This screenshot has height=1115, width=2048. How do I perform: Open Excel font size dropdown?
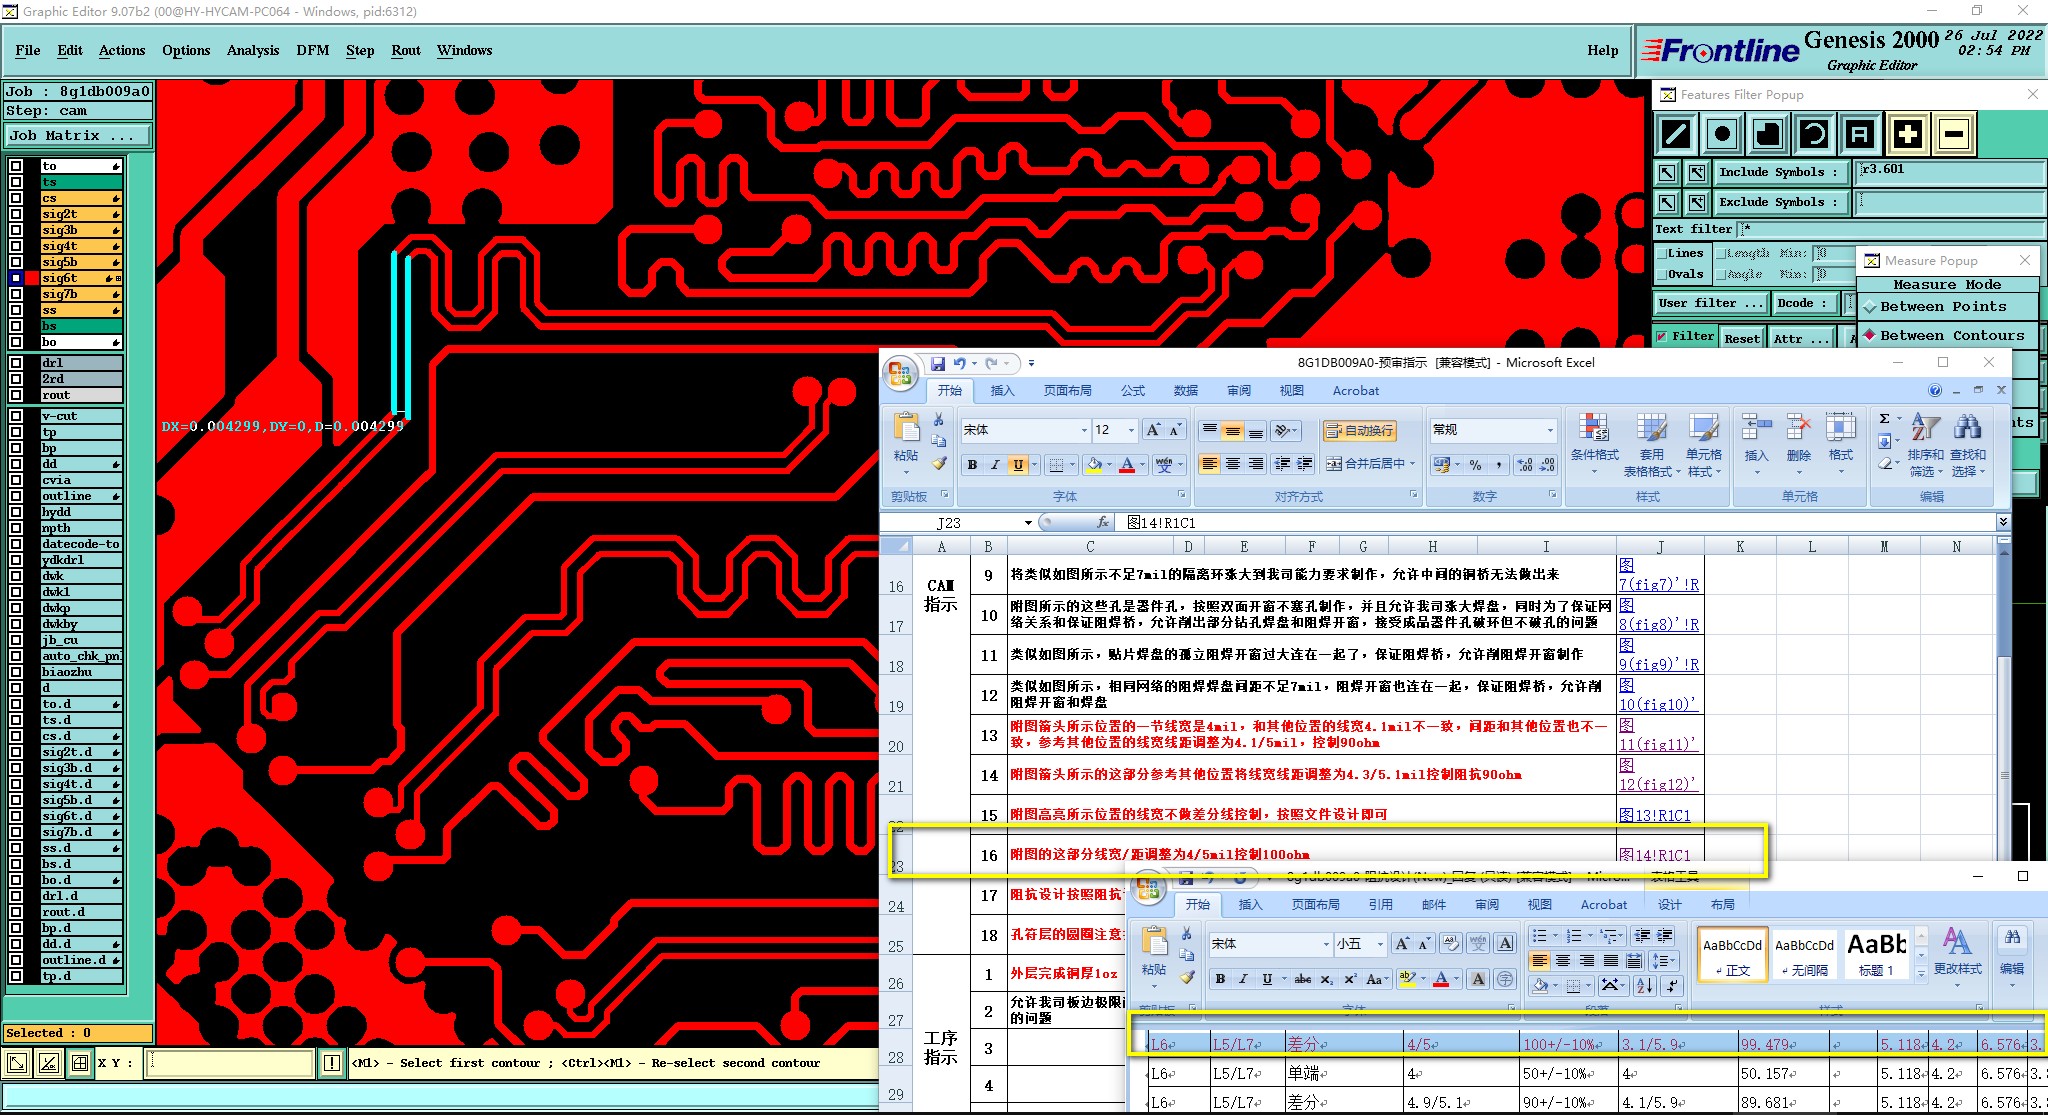click(x=1131, y=430)
